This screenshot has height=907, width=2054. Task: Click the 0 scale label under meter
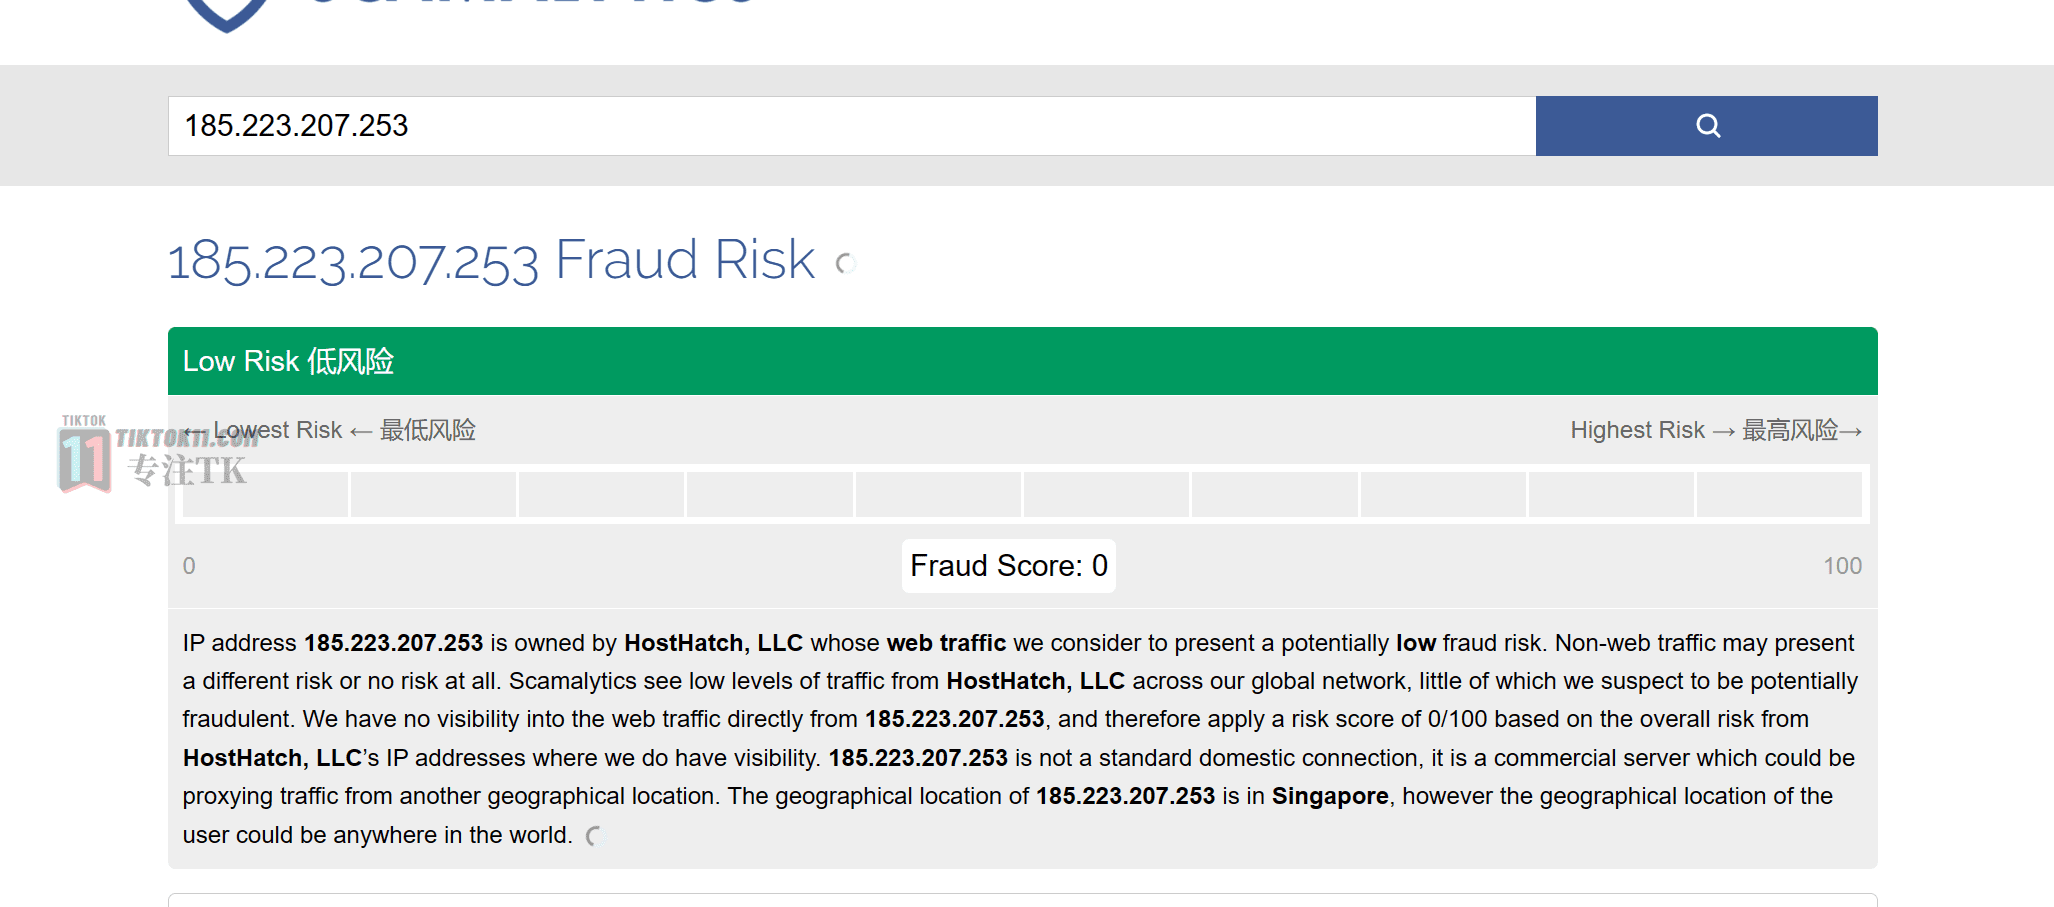[x=189, y=566]
